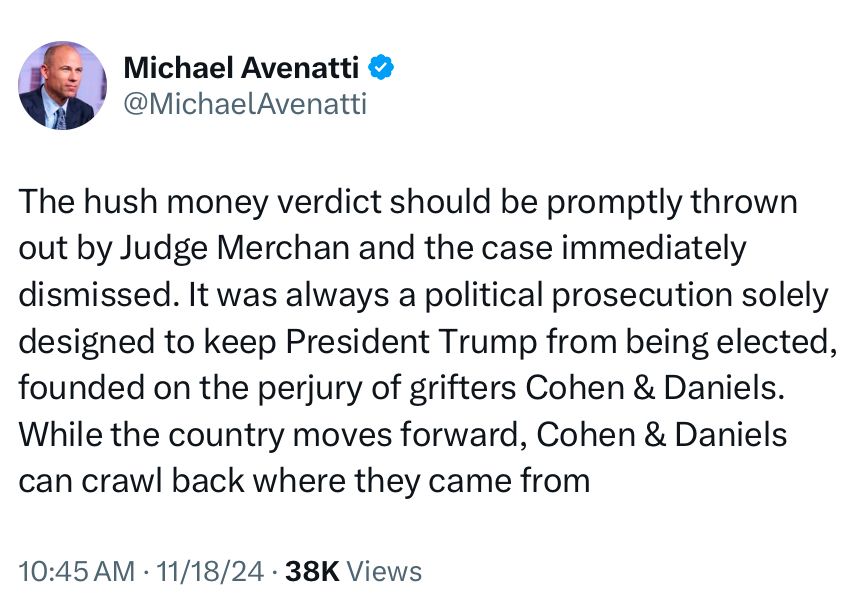Click the word 'dismissed' in the tweet
Viewport: 864px width, 607px height.
click(95, 295)
